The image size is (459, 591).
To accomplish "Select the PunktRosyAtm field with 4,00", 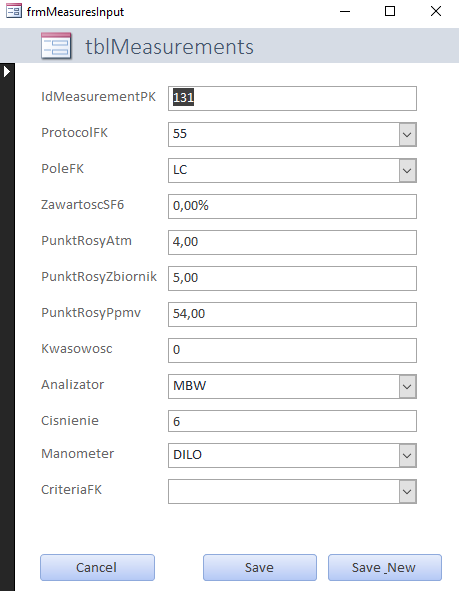I will click(x=292, y=242).
